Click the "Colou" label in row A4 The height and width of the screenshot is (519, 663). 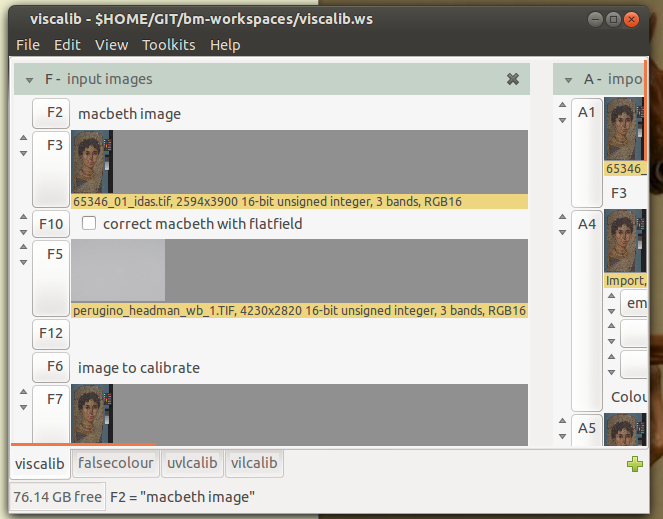(x=629, y=397)
